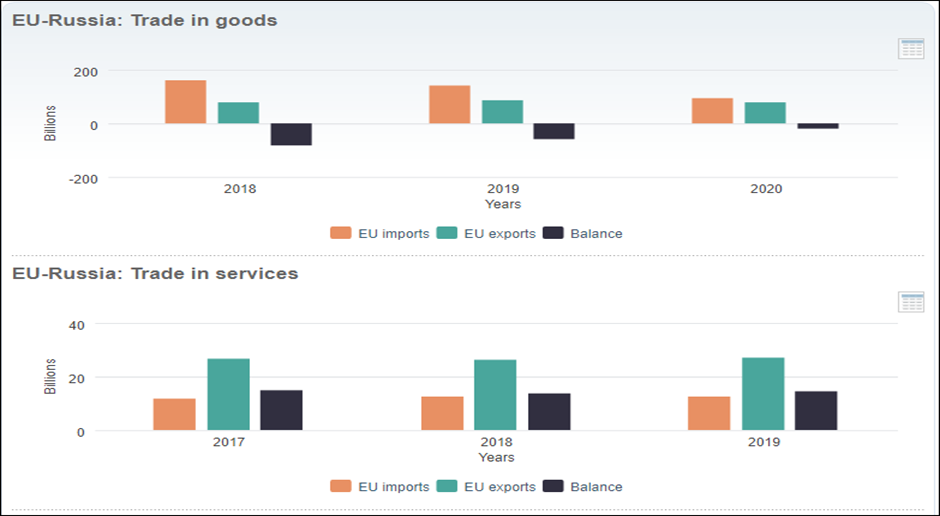940x516 pixels.
Task: Click the 2020 Balance bar in goods chart
Action: tap(817, 127)
